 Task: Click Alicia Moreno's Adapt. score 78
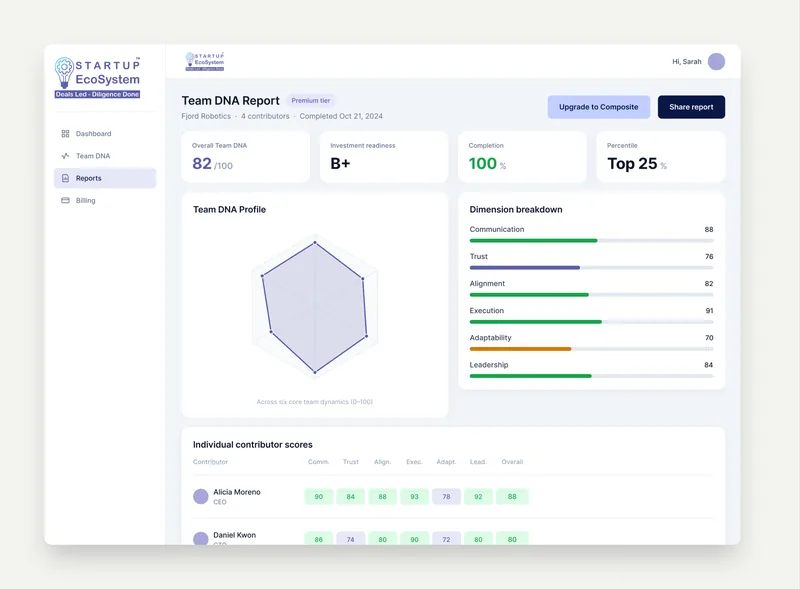click(x=446, y=497)
